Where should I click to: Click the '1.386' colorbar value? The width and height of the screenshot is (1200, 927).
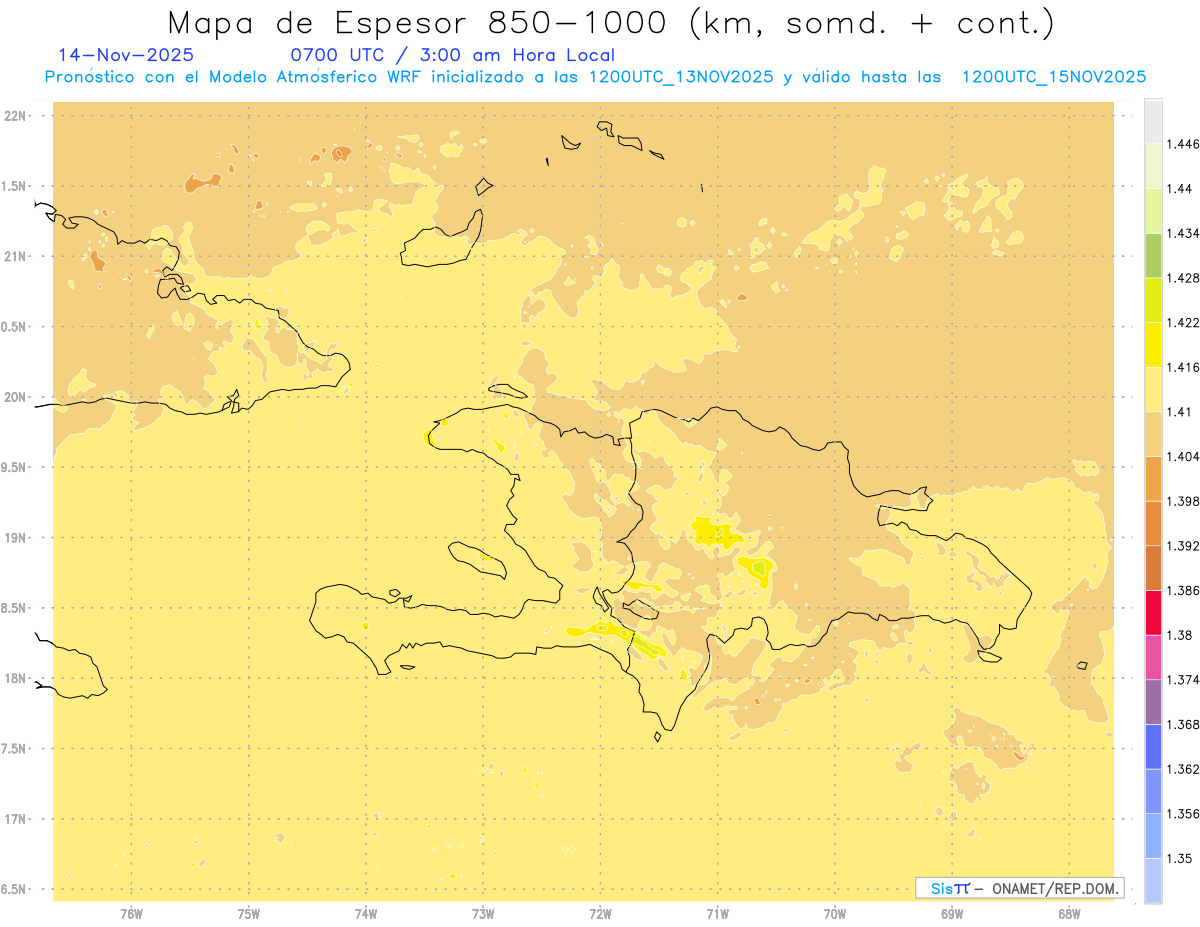(1183, 591)
